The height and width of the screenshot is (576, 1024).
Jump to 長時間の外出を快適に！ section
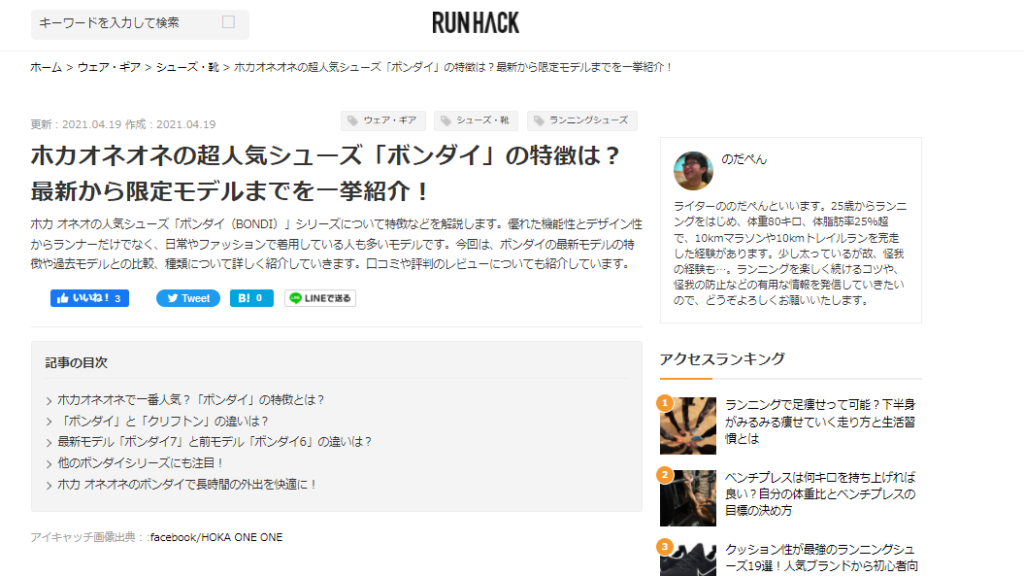point(187,485)
